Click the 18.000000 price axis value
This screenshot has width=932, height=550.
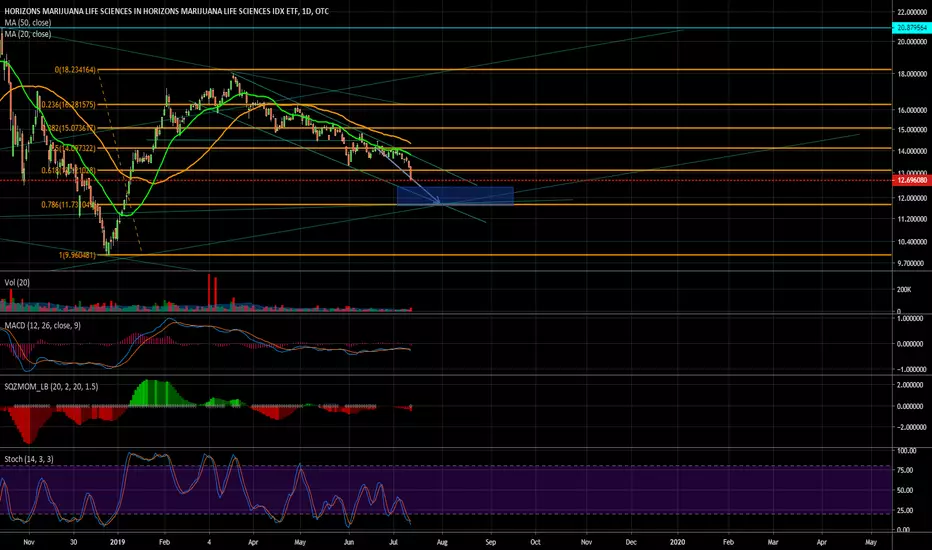pos(912,74)
